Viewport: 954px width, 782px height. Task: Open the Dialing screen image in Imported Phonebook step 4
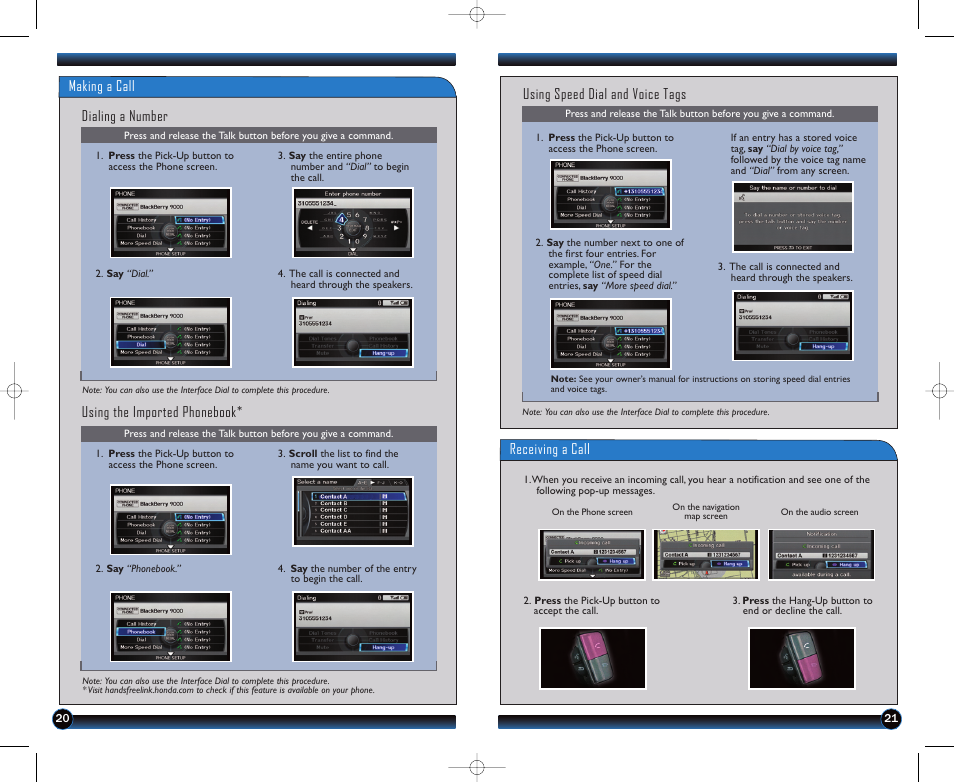353,627
